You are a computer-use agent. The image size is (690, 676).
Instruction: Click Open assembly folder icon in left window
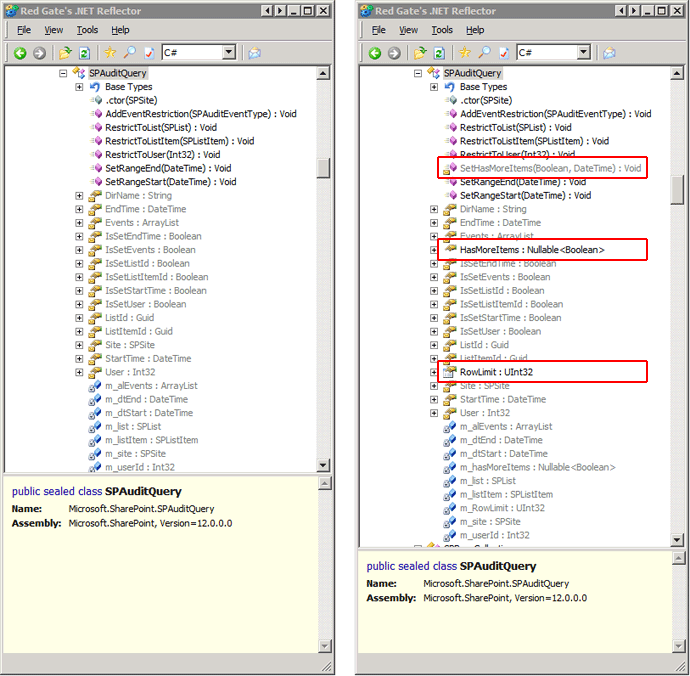click(65, 53)
